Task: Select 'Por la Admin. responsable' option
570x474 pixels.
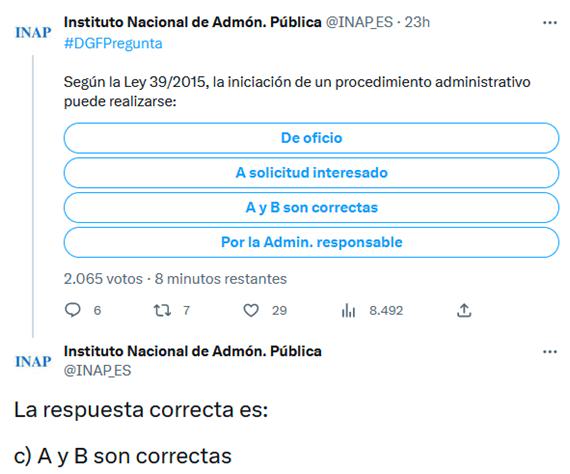Action: click(311, 242)
